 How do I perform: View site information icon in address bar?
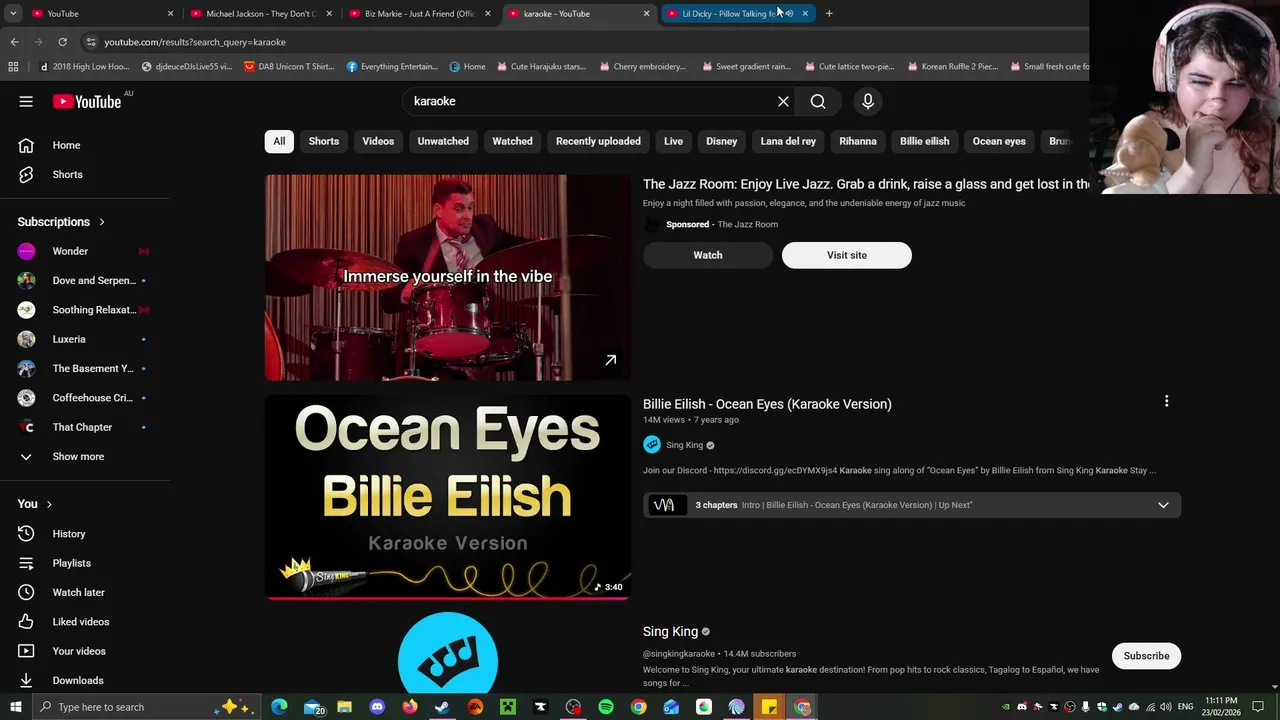pyautogui.click(x=91, y=42)
